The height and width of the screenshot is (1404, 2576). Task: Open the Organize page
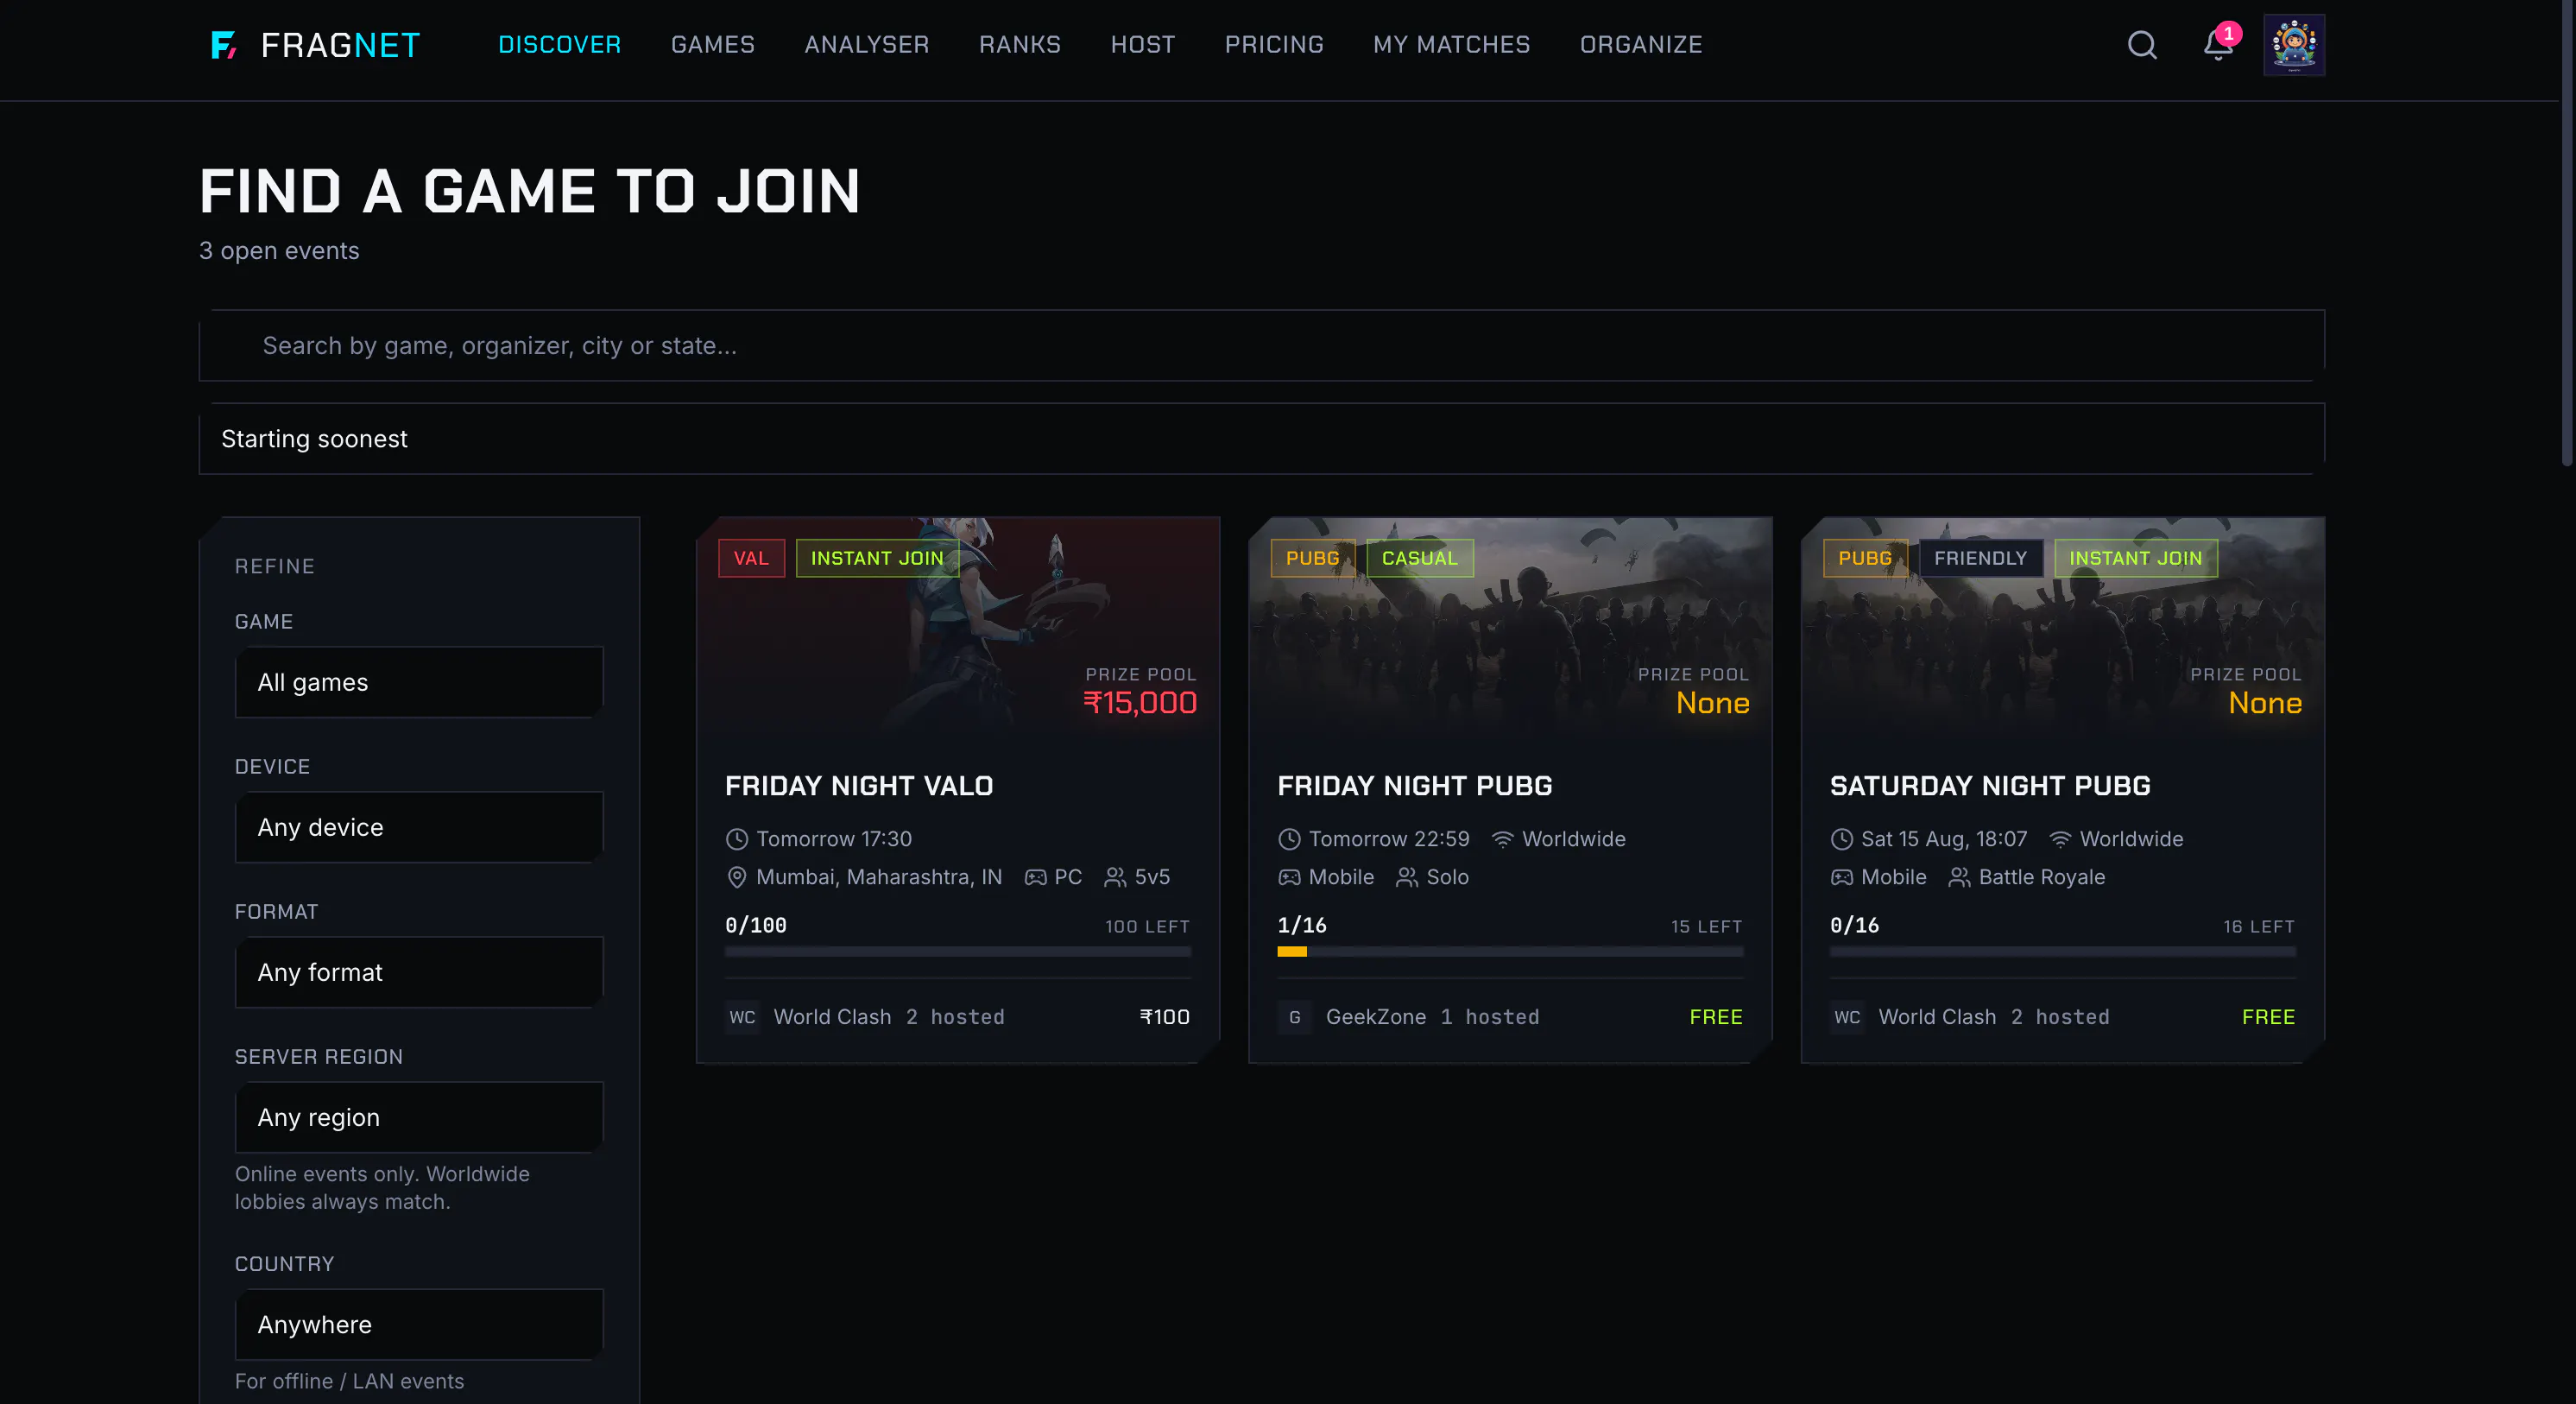[x=1641, y=45]
